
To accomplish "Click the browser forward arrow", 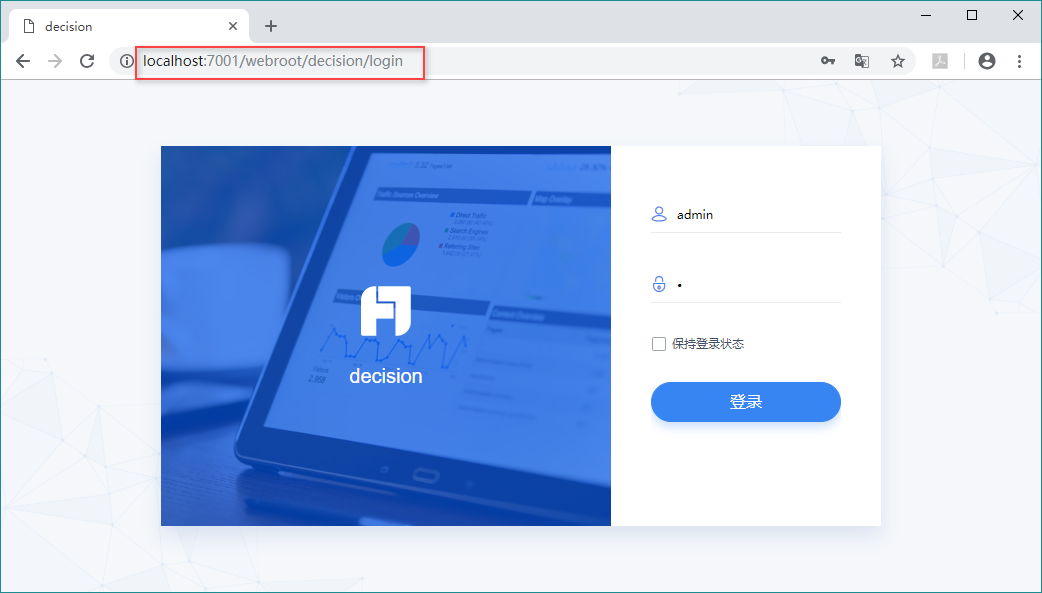I will coord(55,61).
